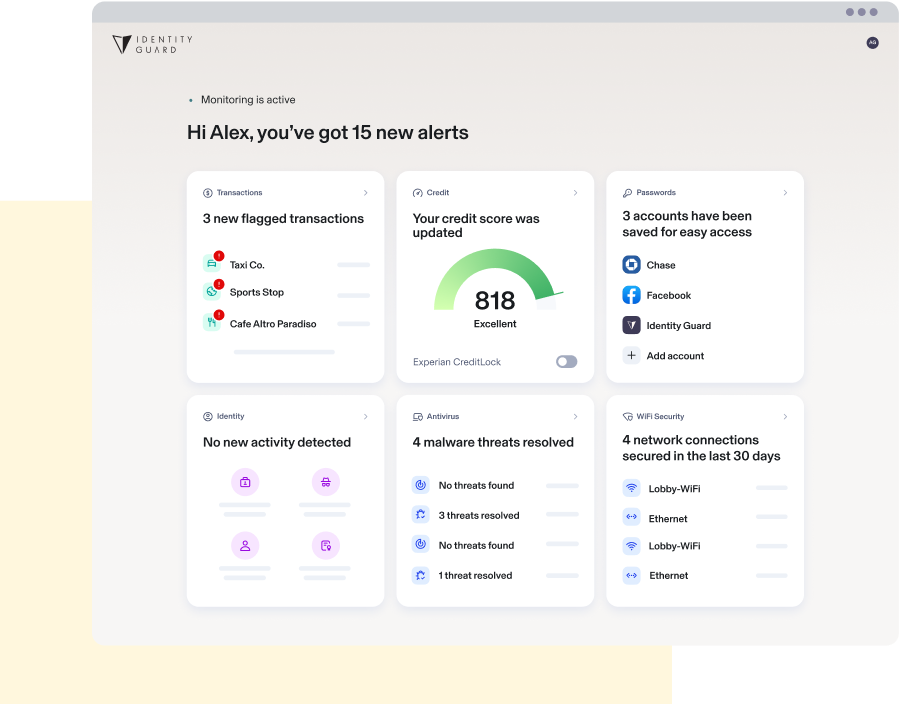Select the Identity Guard icon in Passwords list

631,325
